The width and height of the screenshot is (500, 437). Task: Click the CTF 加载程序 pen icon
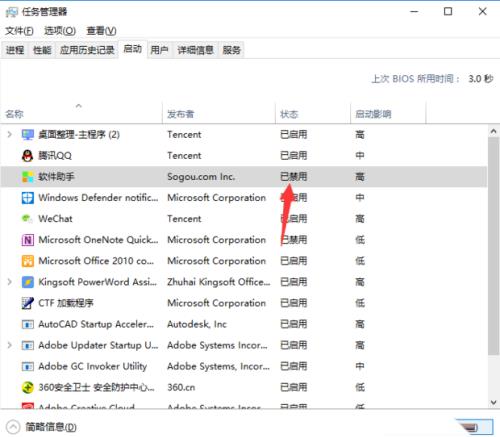27,303
